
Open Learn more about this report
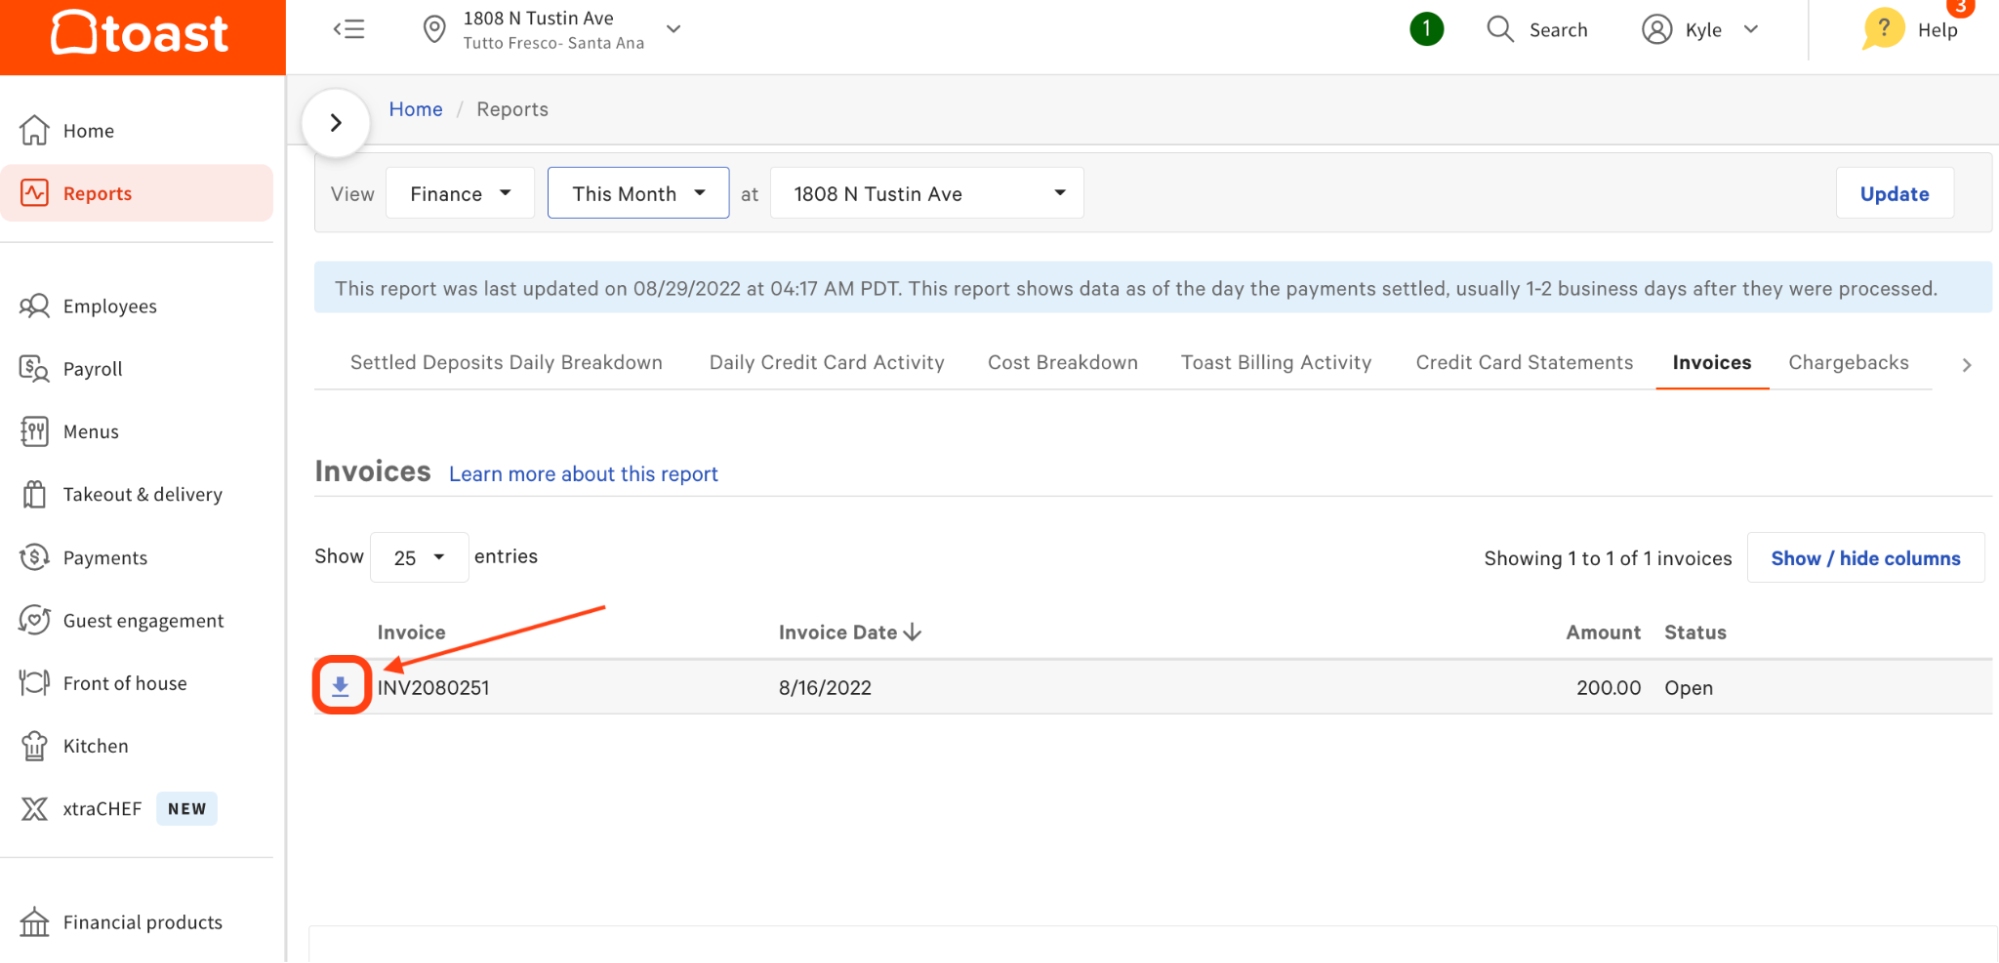(x=583, y=473)
